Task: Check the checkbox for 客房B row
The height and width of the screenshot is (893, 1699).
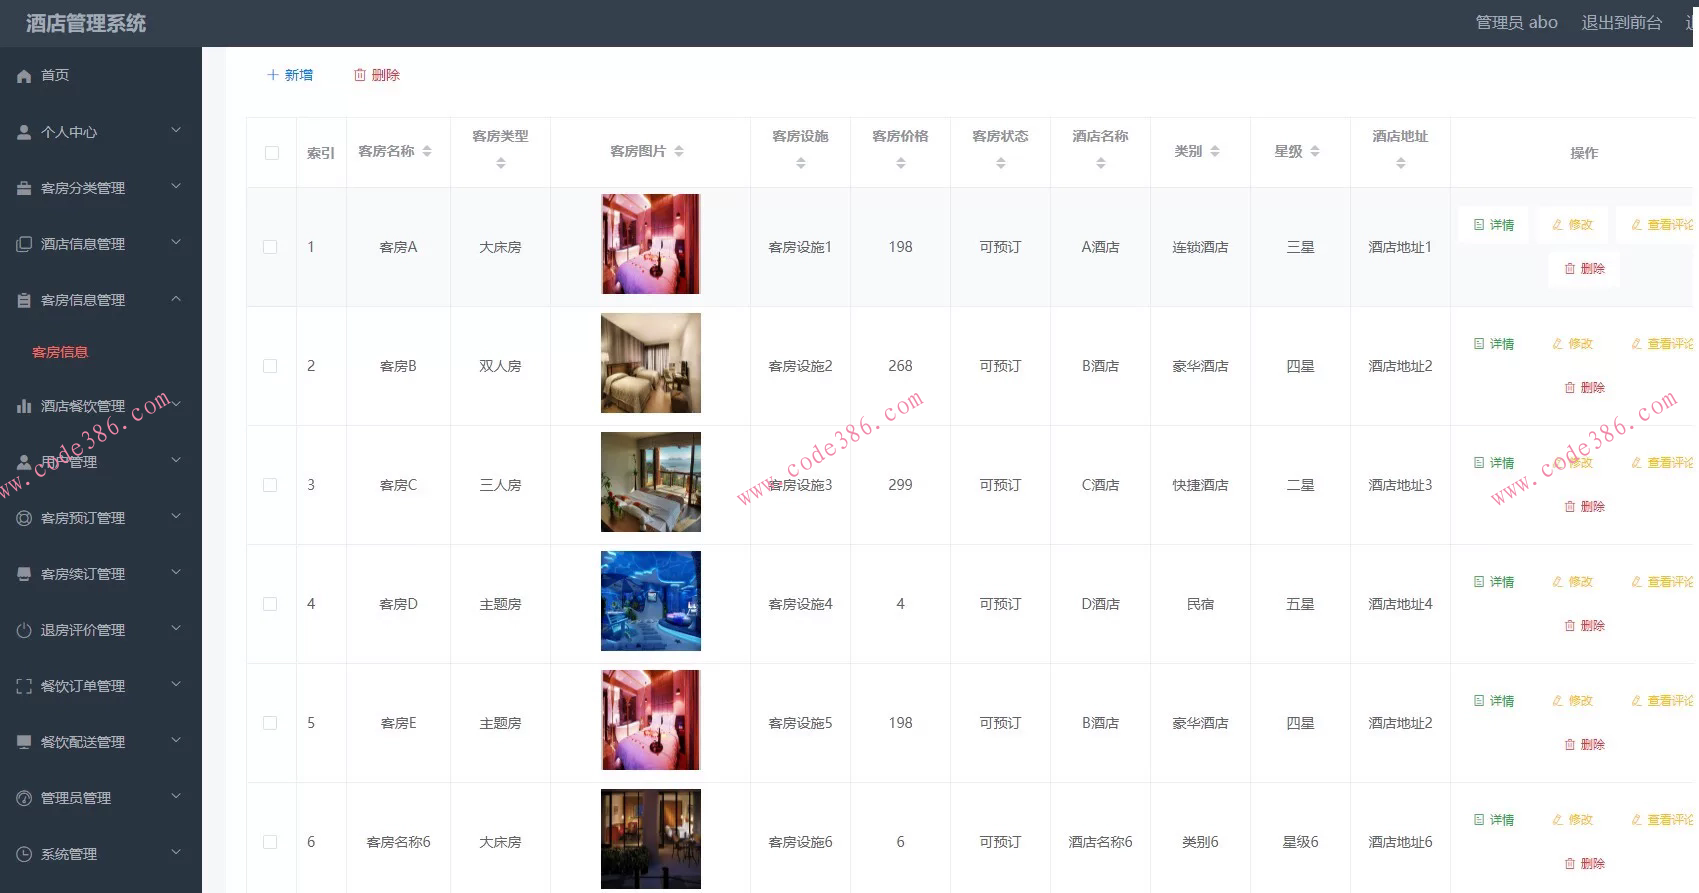Action: click(270, 366)
